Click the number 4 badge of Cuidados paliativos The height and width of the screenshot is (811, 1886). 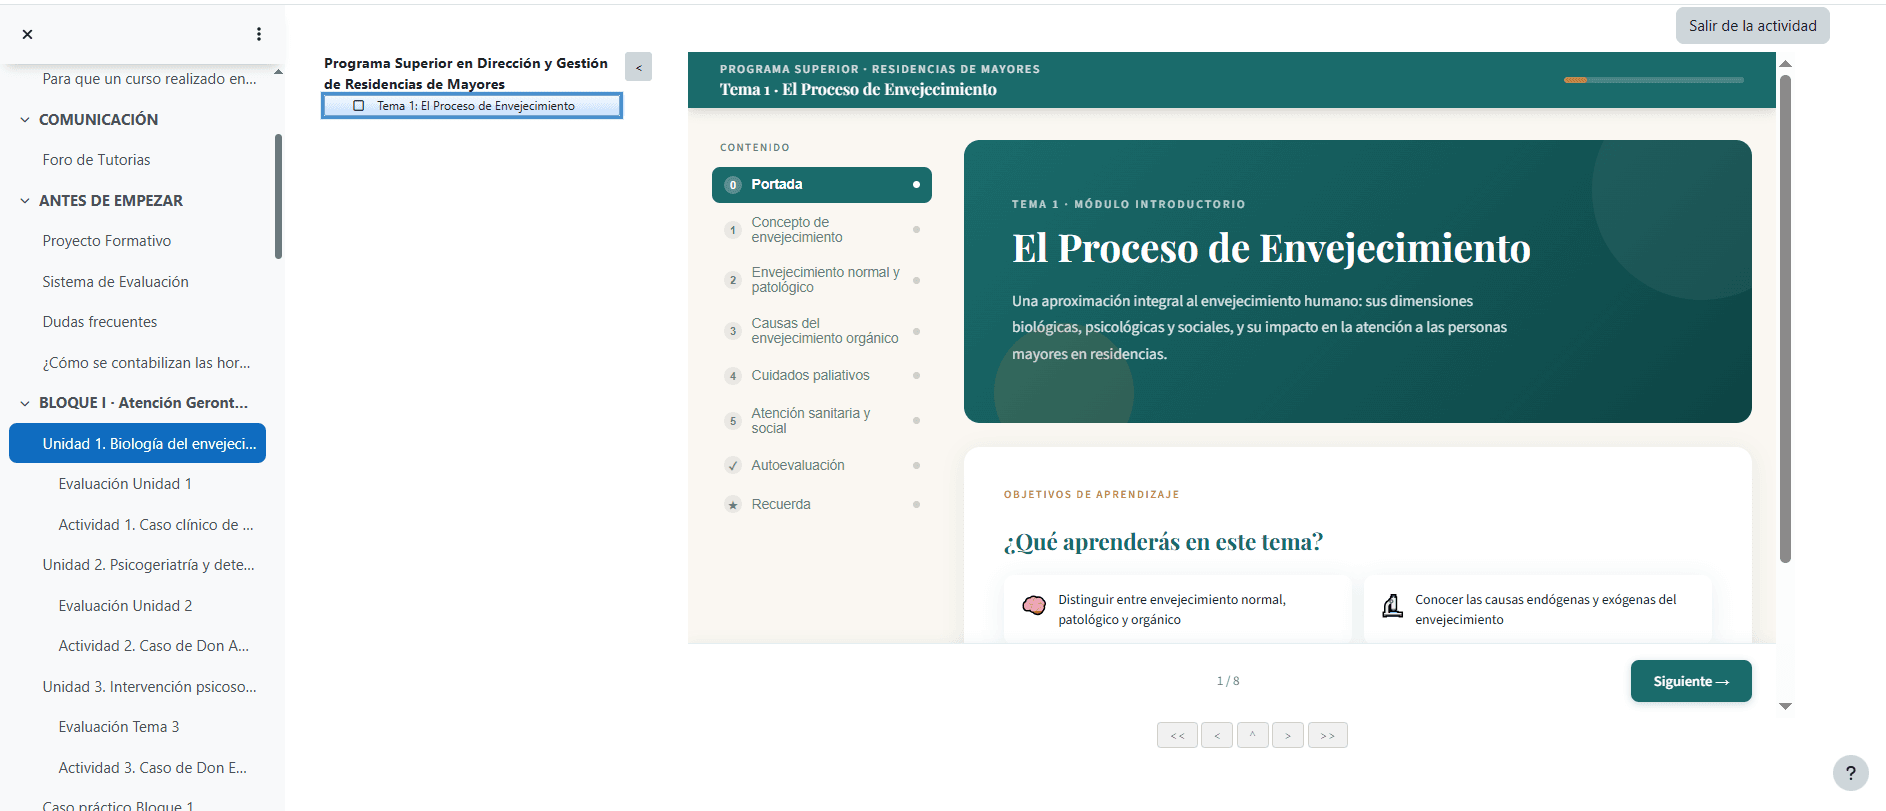[x=733, y=376]
